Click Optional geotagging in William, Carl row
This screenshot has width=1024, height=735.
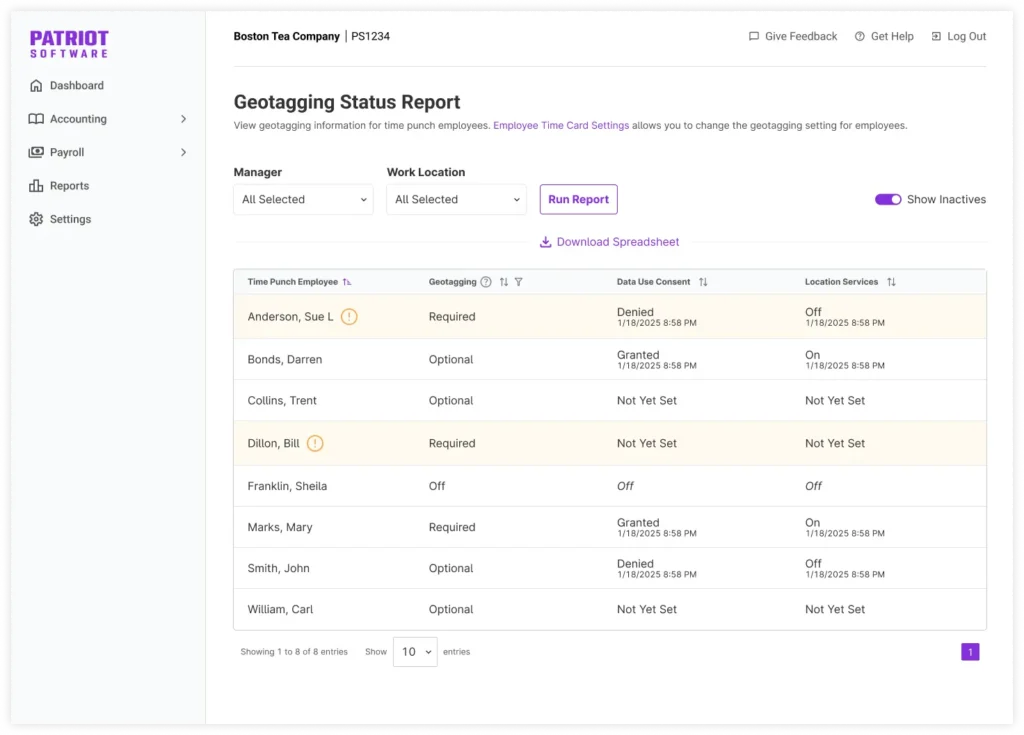coord(451,610)
